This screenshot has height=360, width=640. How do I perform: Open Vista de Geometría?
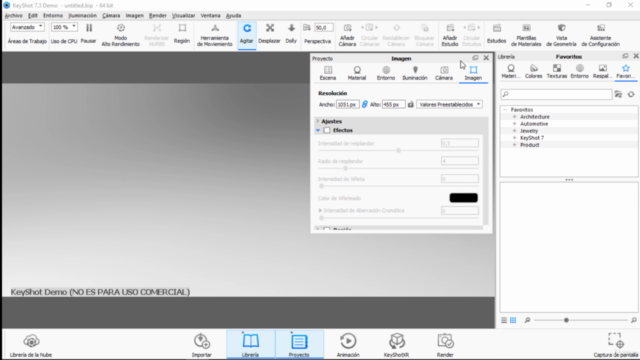coord(562,34)
